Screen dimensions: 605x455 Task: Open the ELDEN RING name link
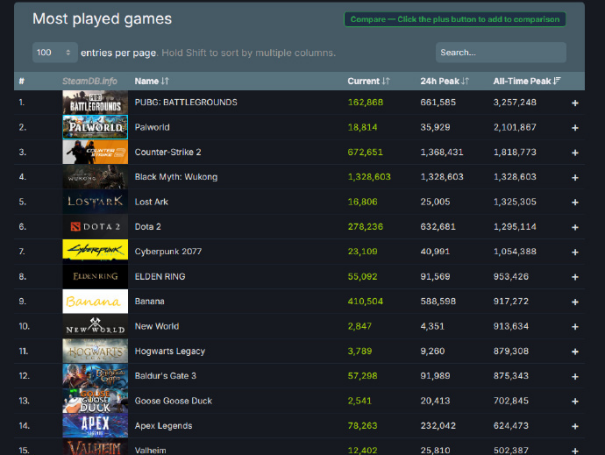[160, 276]
